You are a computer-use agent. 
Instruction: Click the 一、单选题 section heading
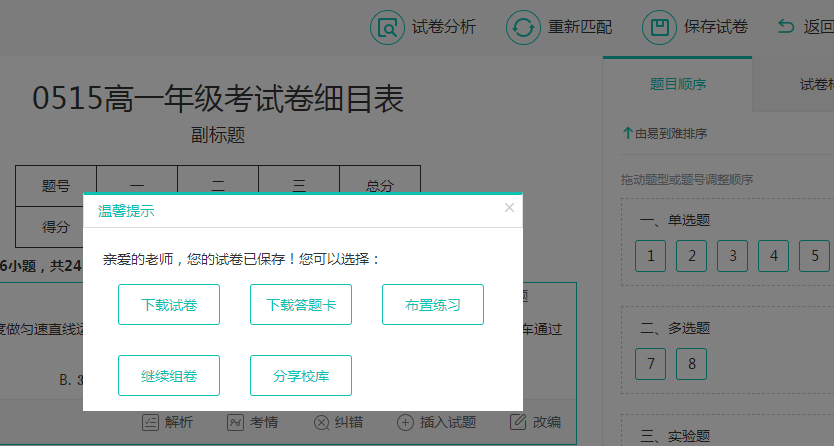tap(675, 220)
